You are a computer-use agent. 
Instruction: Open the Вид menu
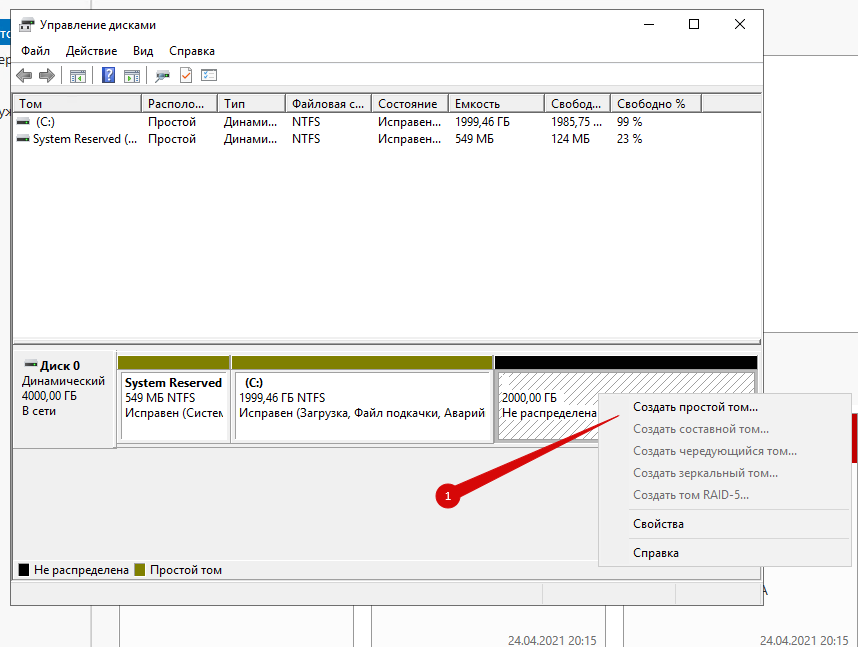(x=143, y=50)
